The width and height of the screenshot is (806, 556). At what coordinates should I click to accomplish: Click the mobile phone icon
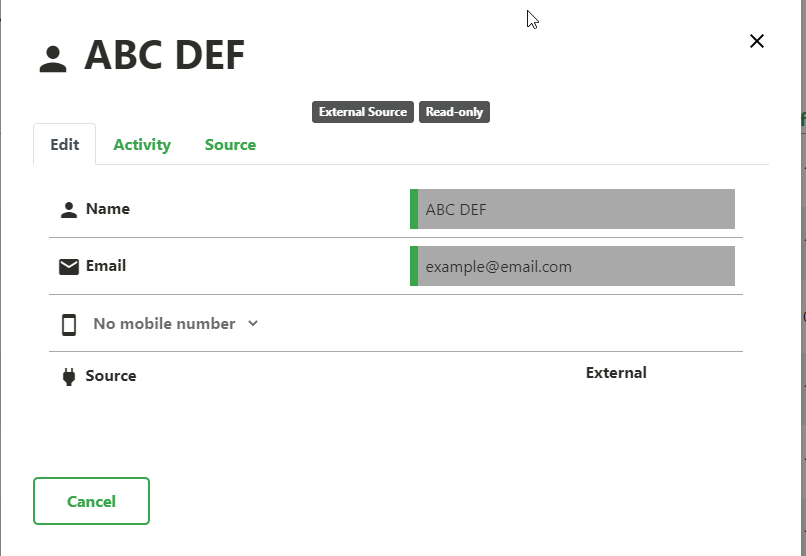click(69, 325)
